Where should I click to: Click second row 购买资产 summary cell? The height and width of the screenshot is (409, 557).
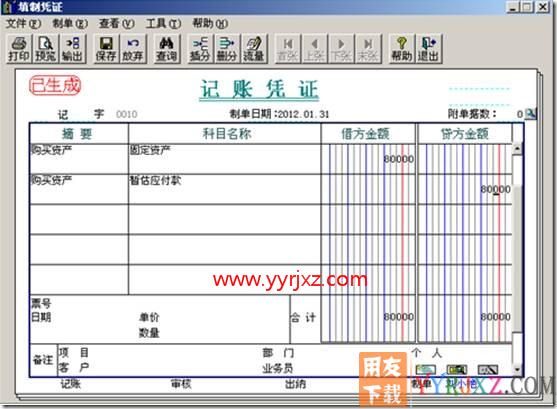(79, 189)
